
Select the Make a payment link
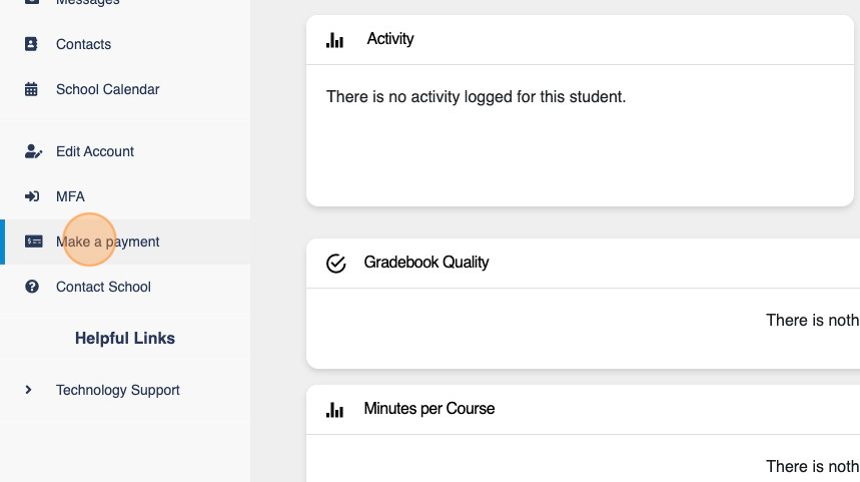pyautogui.click(x=108, y=241)
